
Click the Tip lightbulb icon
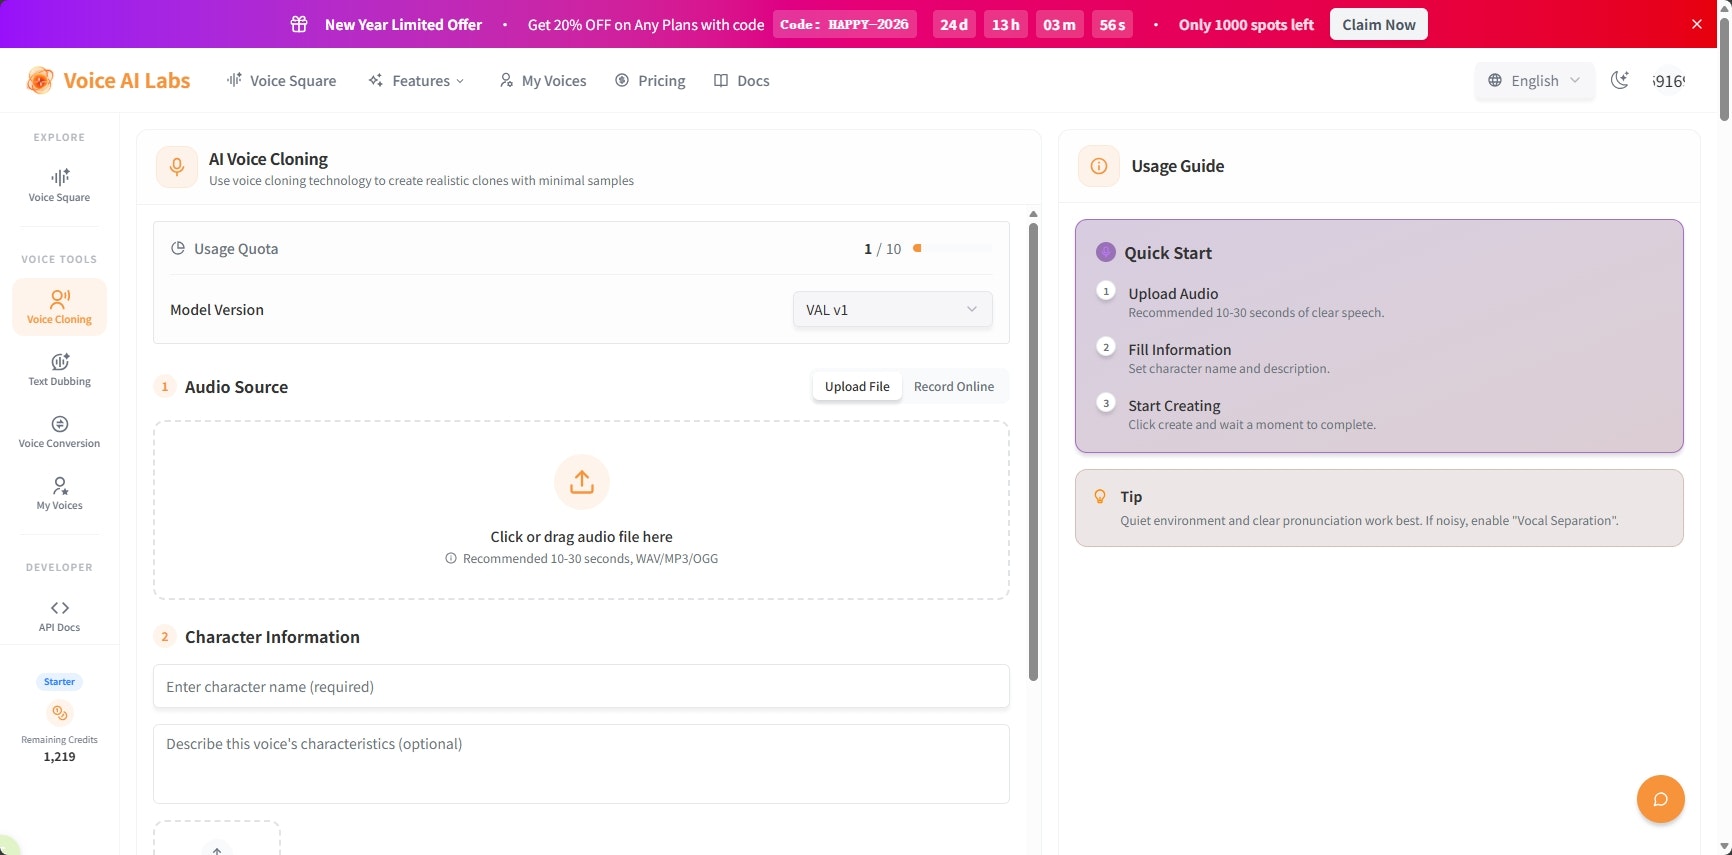click(x=1100, y=496)
